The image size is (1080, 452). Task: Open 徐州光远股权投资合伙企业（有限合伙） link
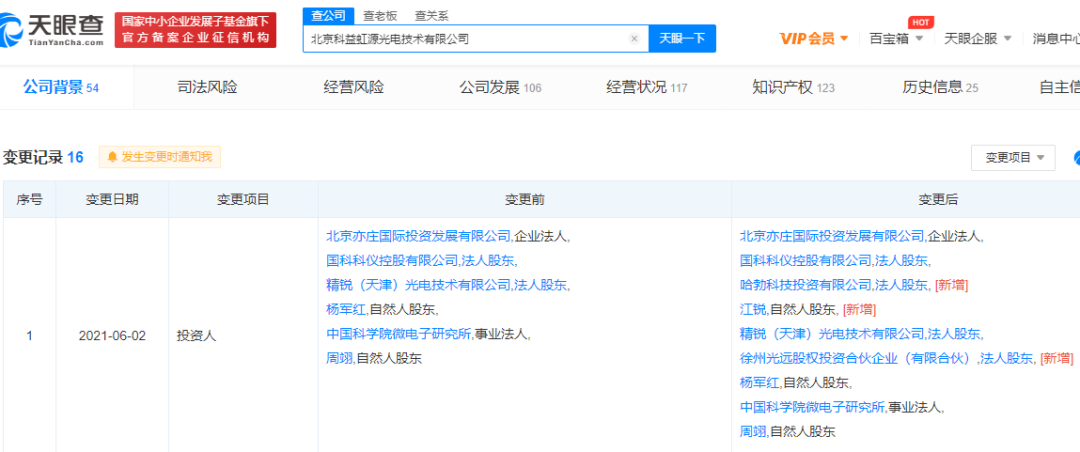(x=858, y=358)
